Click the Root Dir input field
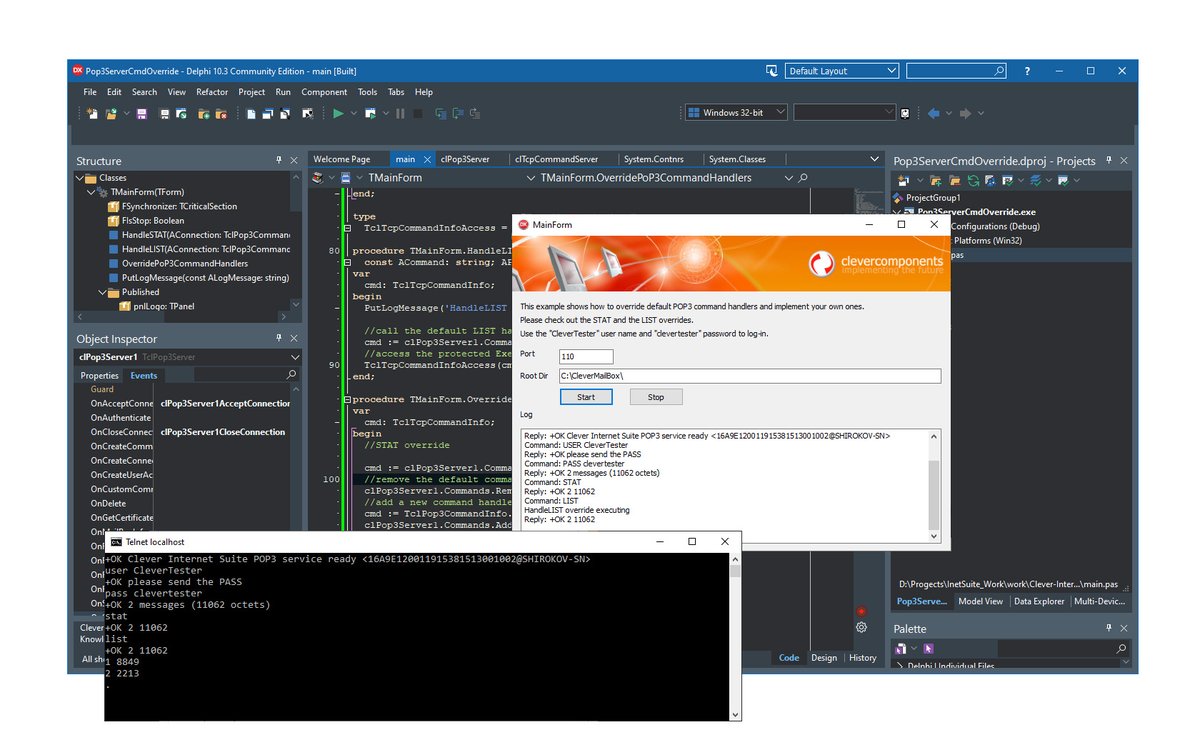The height and width of the screenshot is (750, 1200). pyautogui.click(x=750, y=376)
